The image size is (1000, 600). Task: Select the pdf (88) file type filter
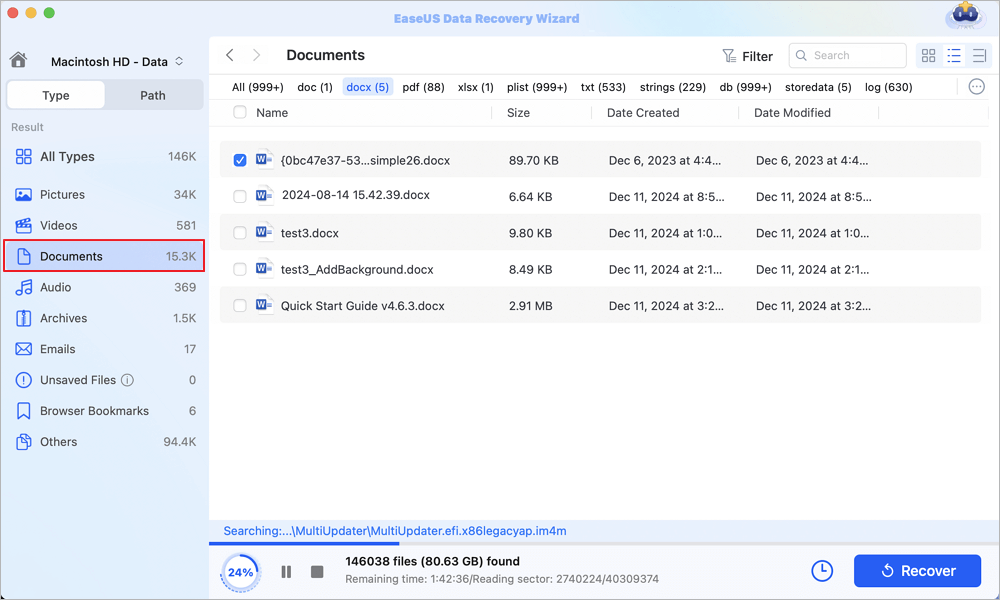423,87
